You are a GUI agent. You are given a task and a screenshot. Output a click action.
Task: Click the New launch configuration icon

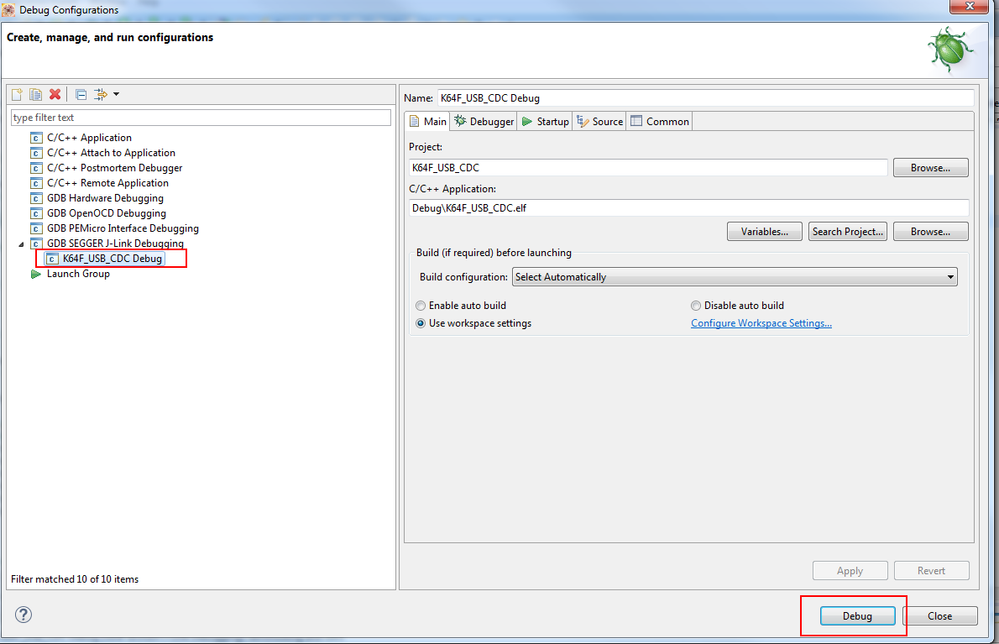coord(17,94)
